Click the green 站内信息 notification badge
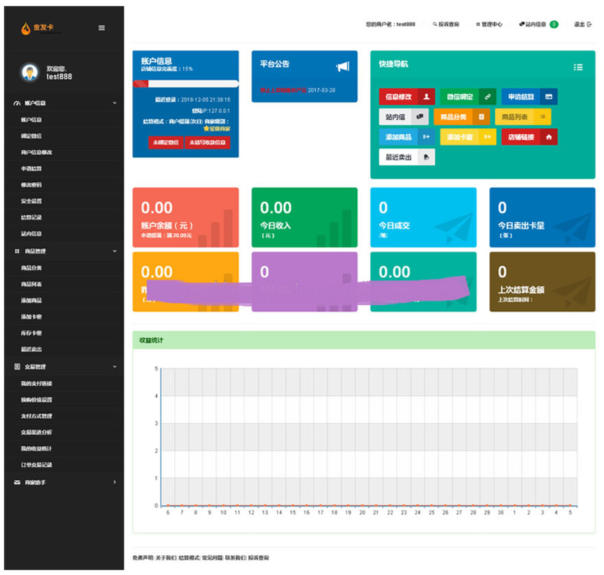The image size is (604, 575). (x=553, y=23)
